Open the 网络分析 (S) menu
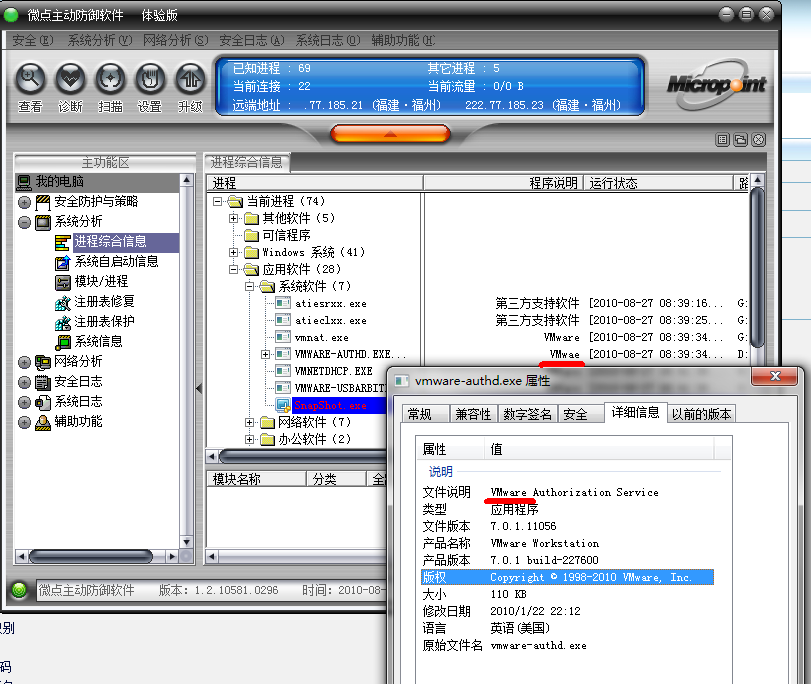 click(x=176, y=40)
